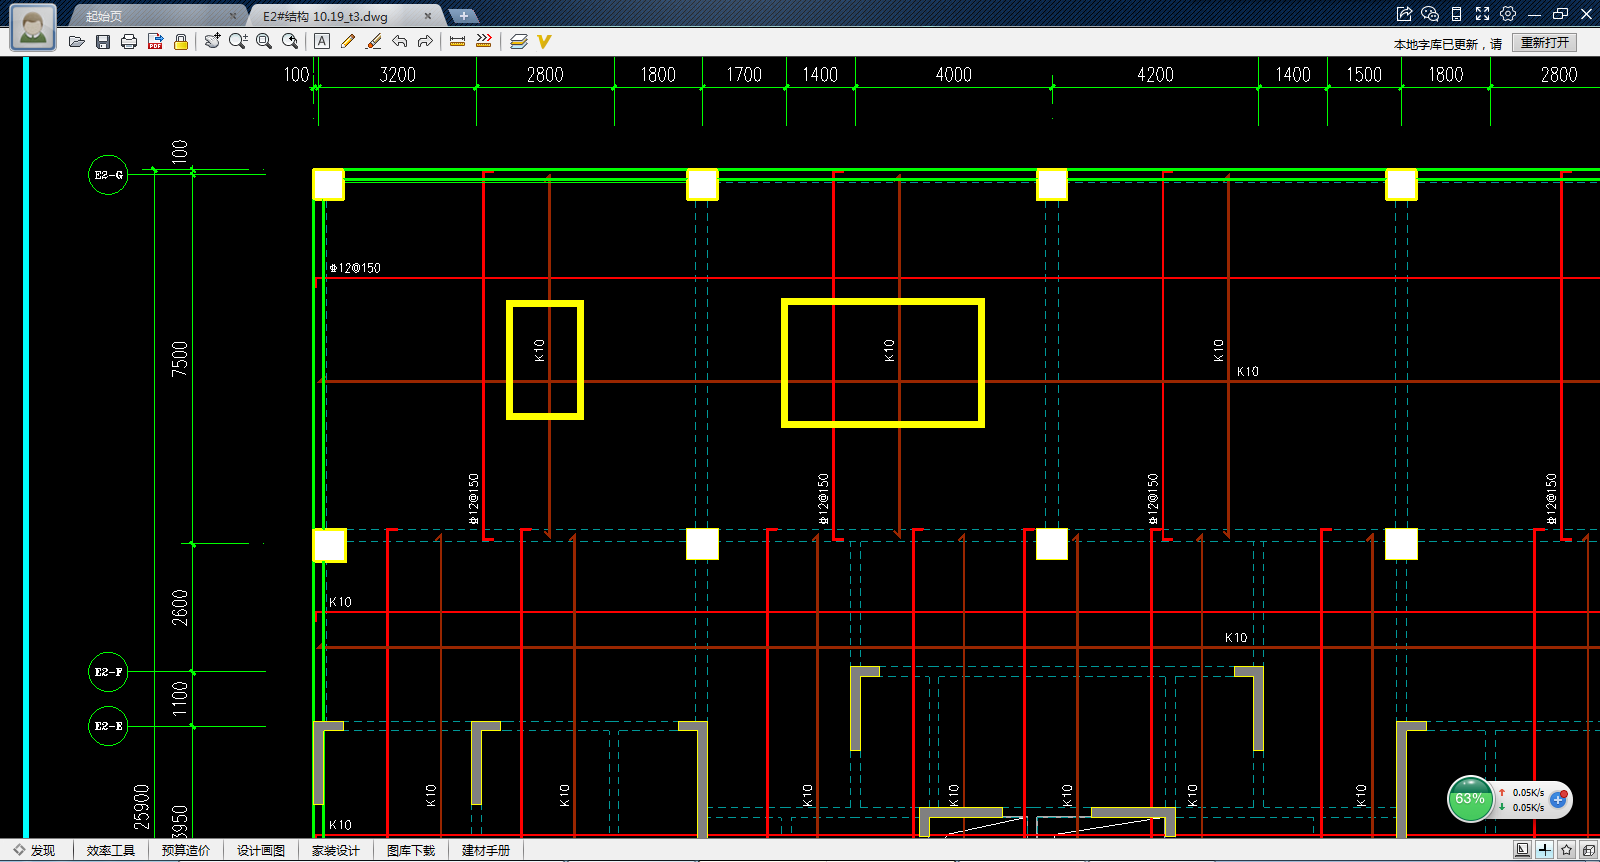Open the user avatar profile
Image resolution: width=1600 pixels, height=862 pixels.
tap(32, 27)
